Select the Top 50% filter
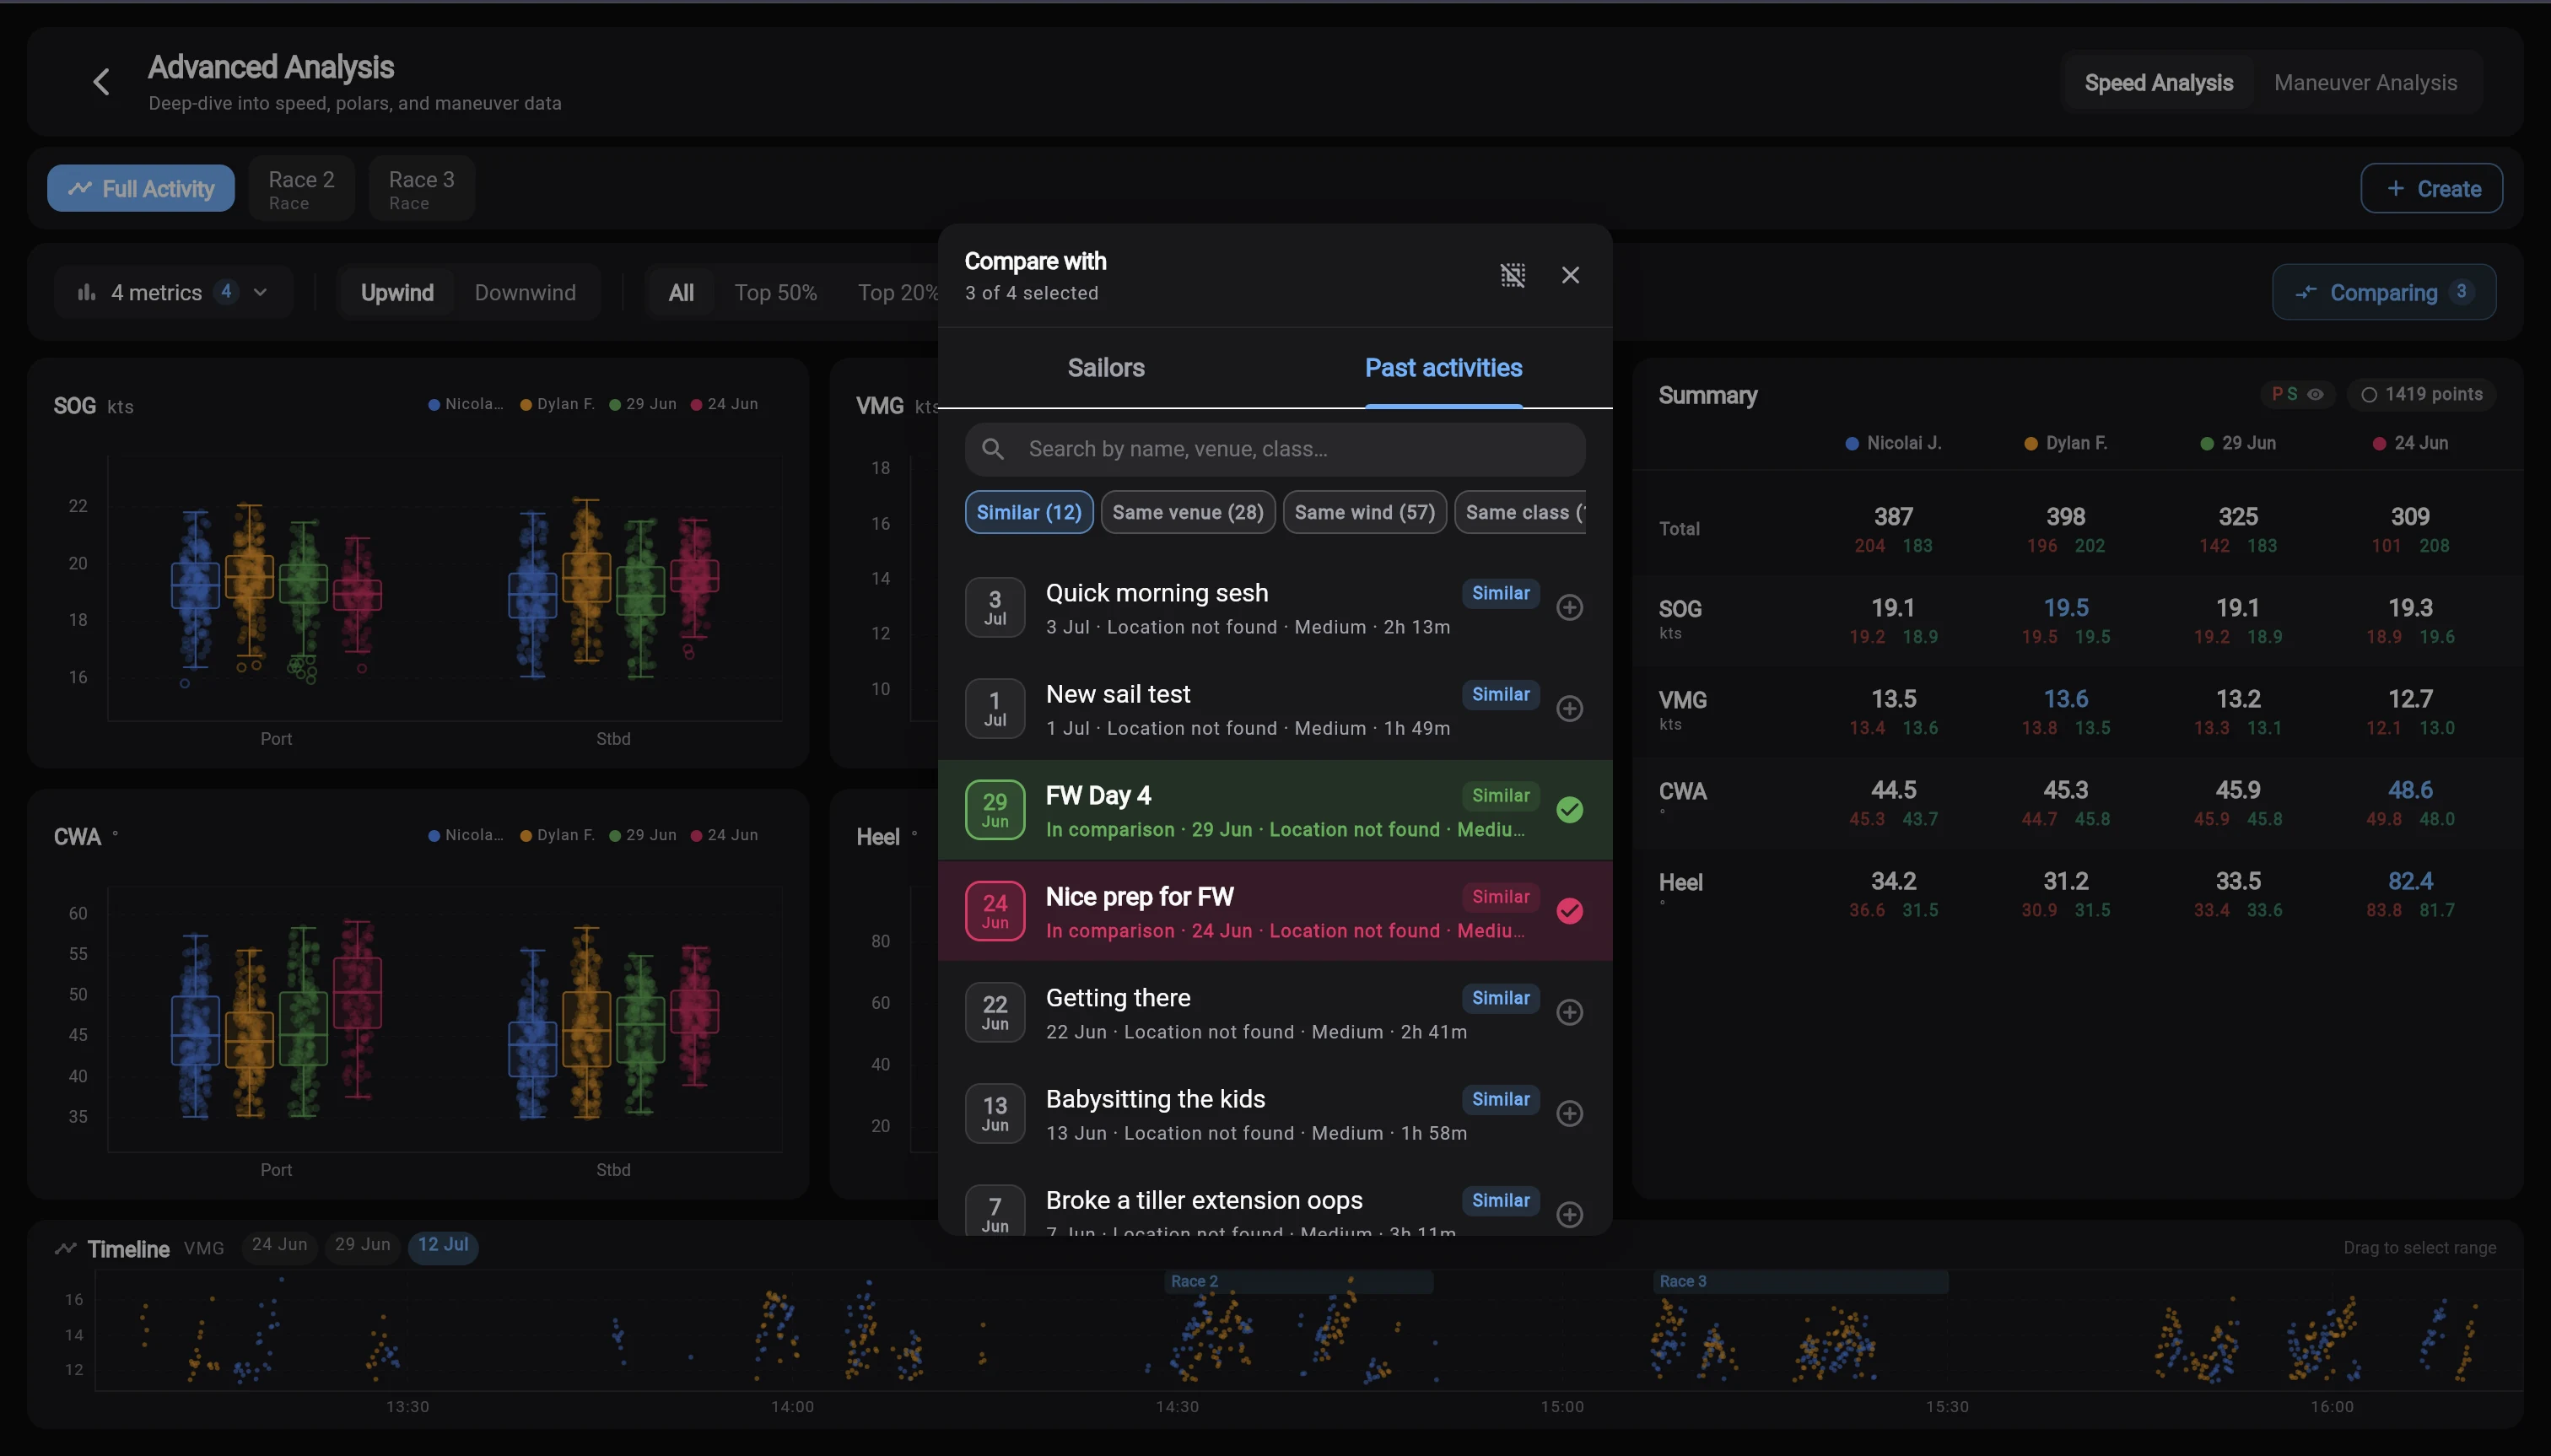The width and height of the screenshot is (2551, 1456). (x=775, y=292)
